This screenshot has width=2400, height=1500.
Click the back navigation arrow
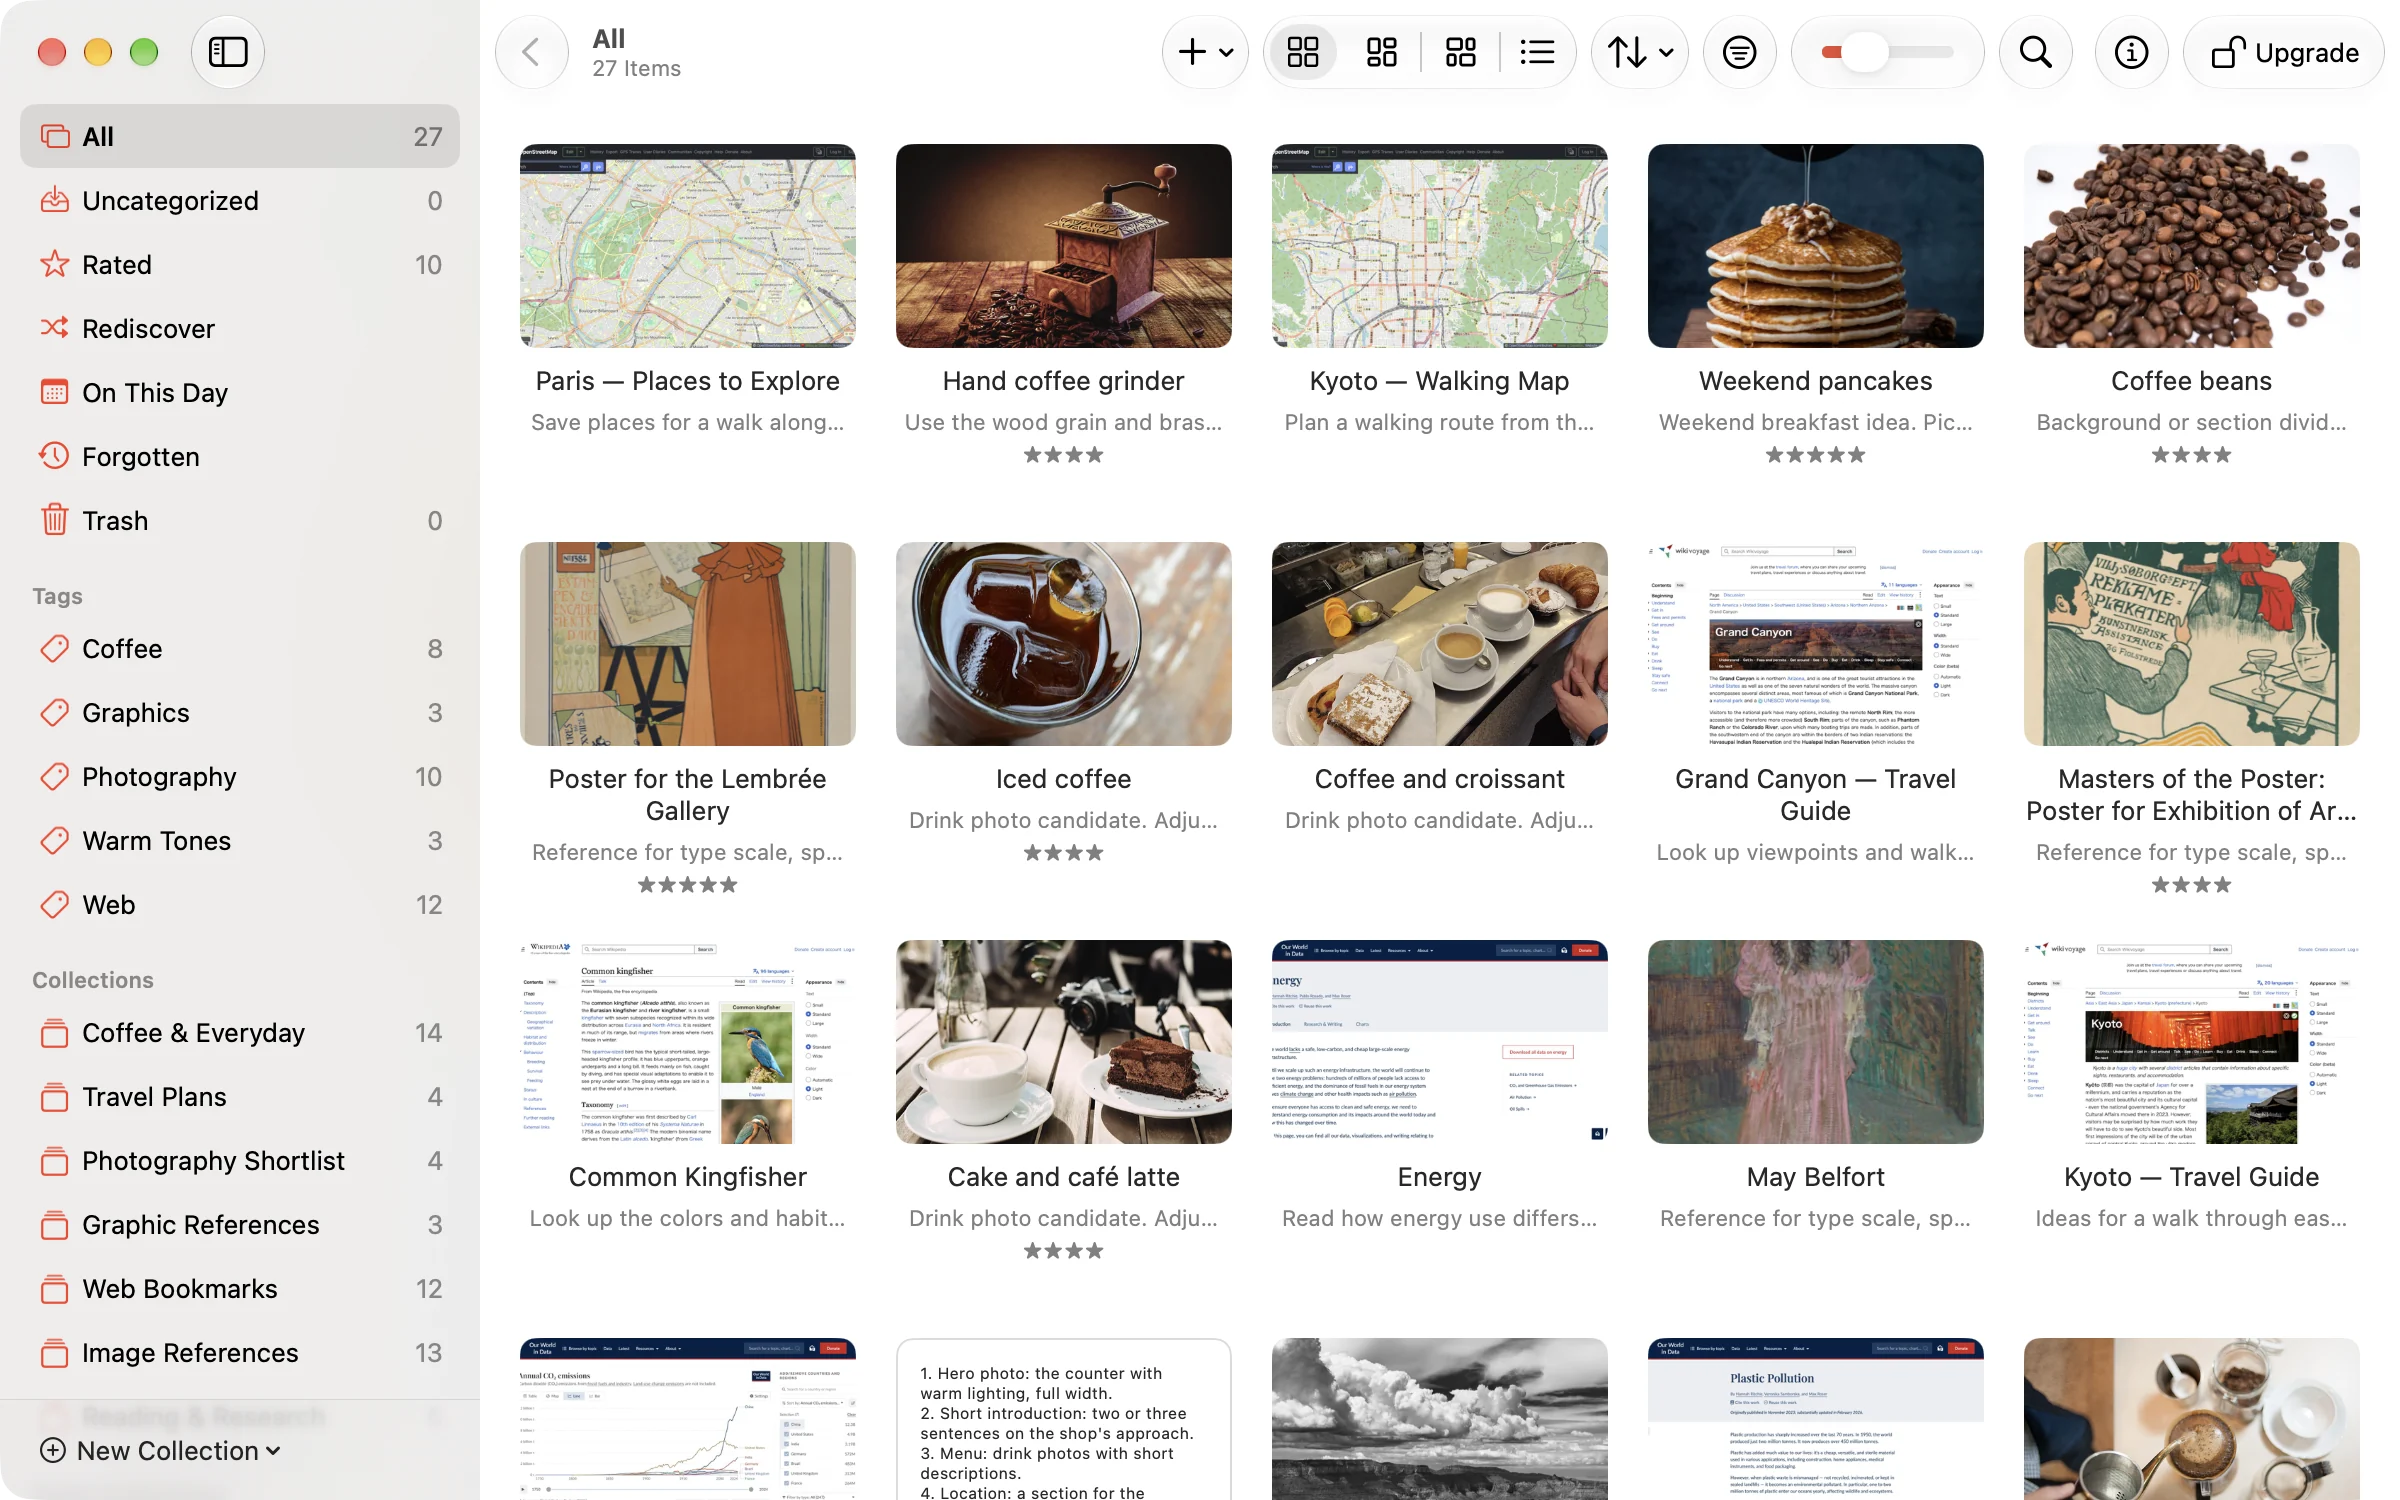click(531, 52)
